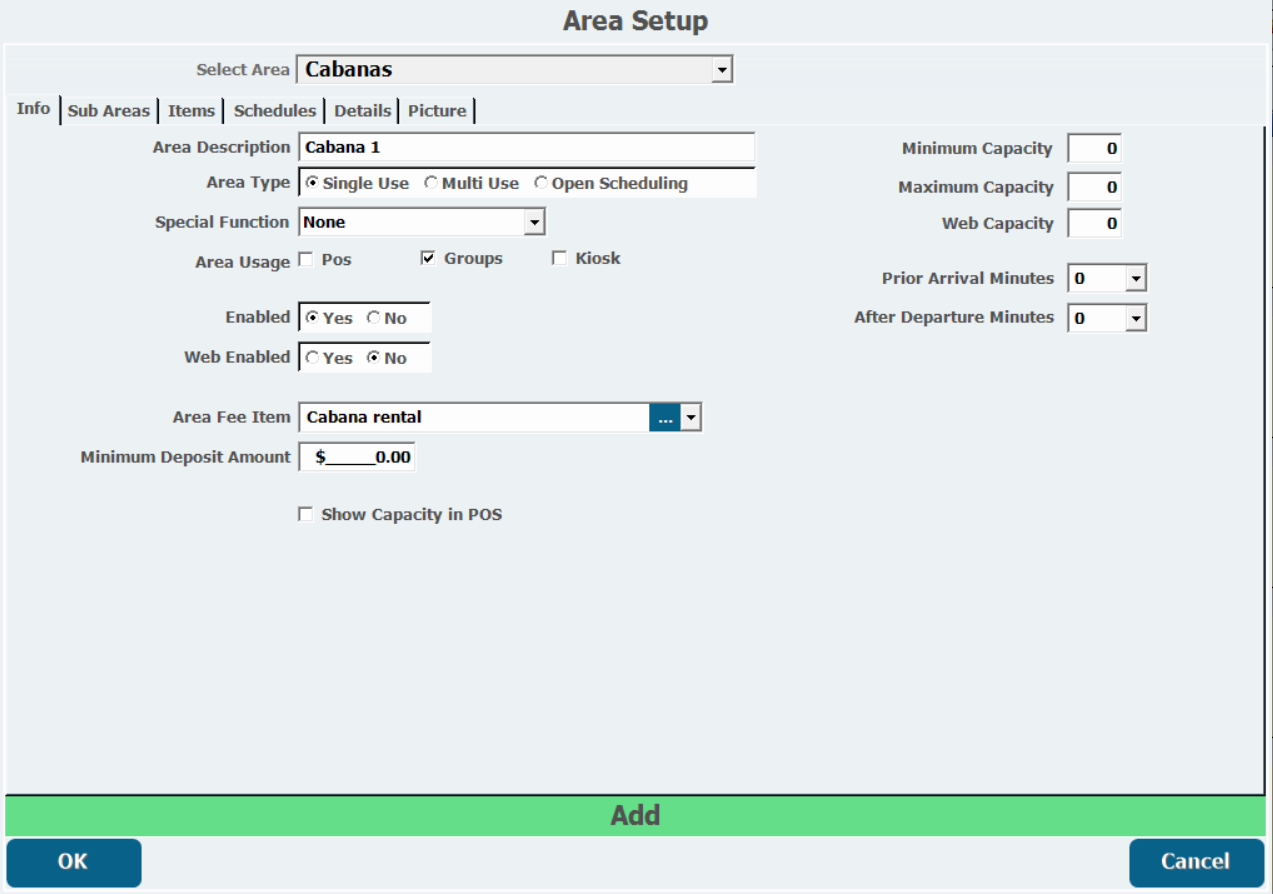Set Enabled to No

pos(374,318)
